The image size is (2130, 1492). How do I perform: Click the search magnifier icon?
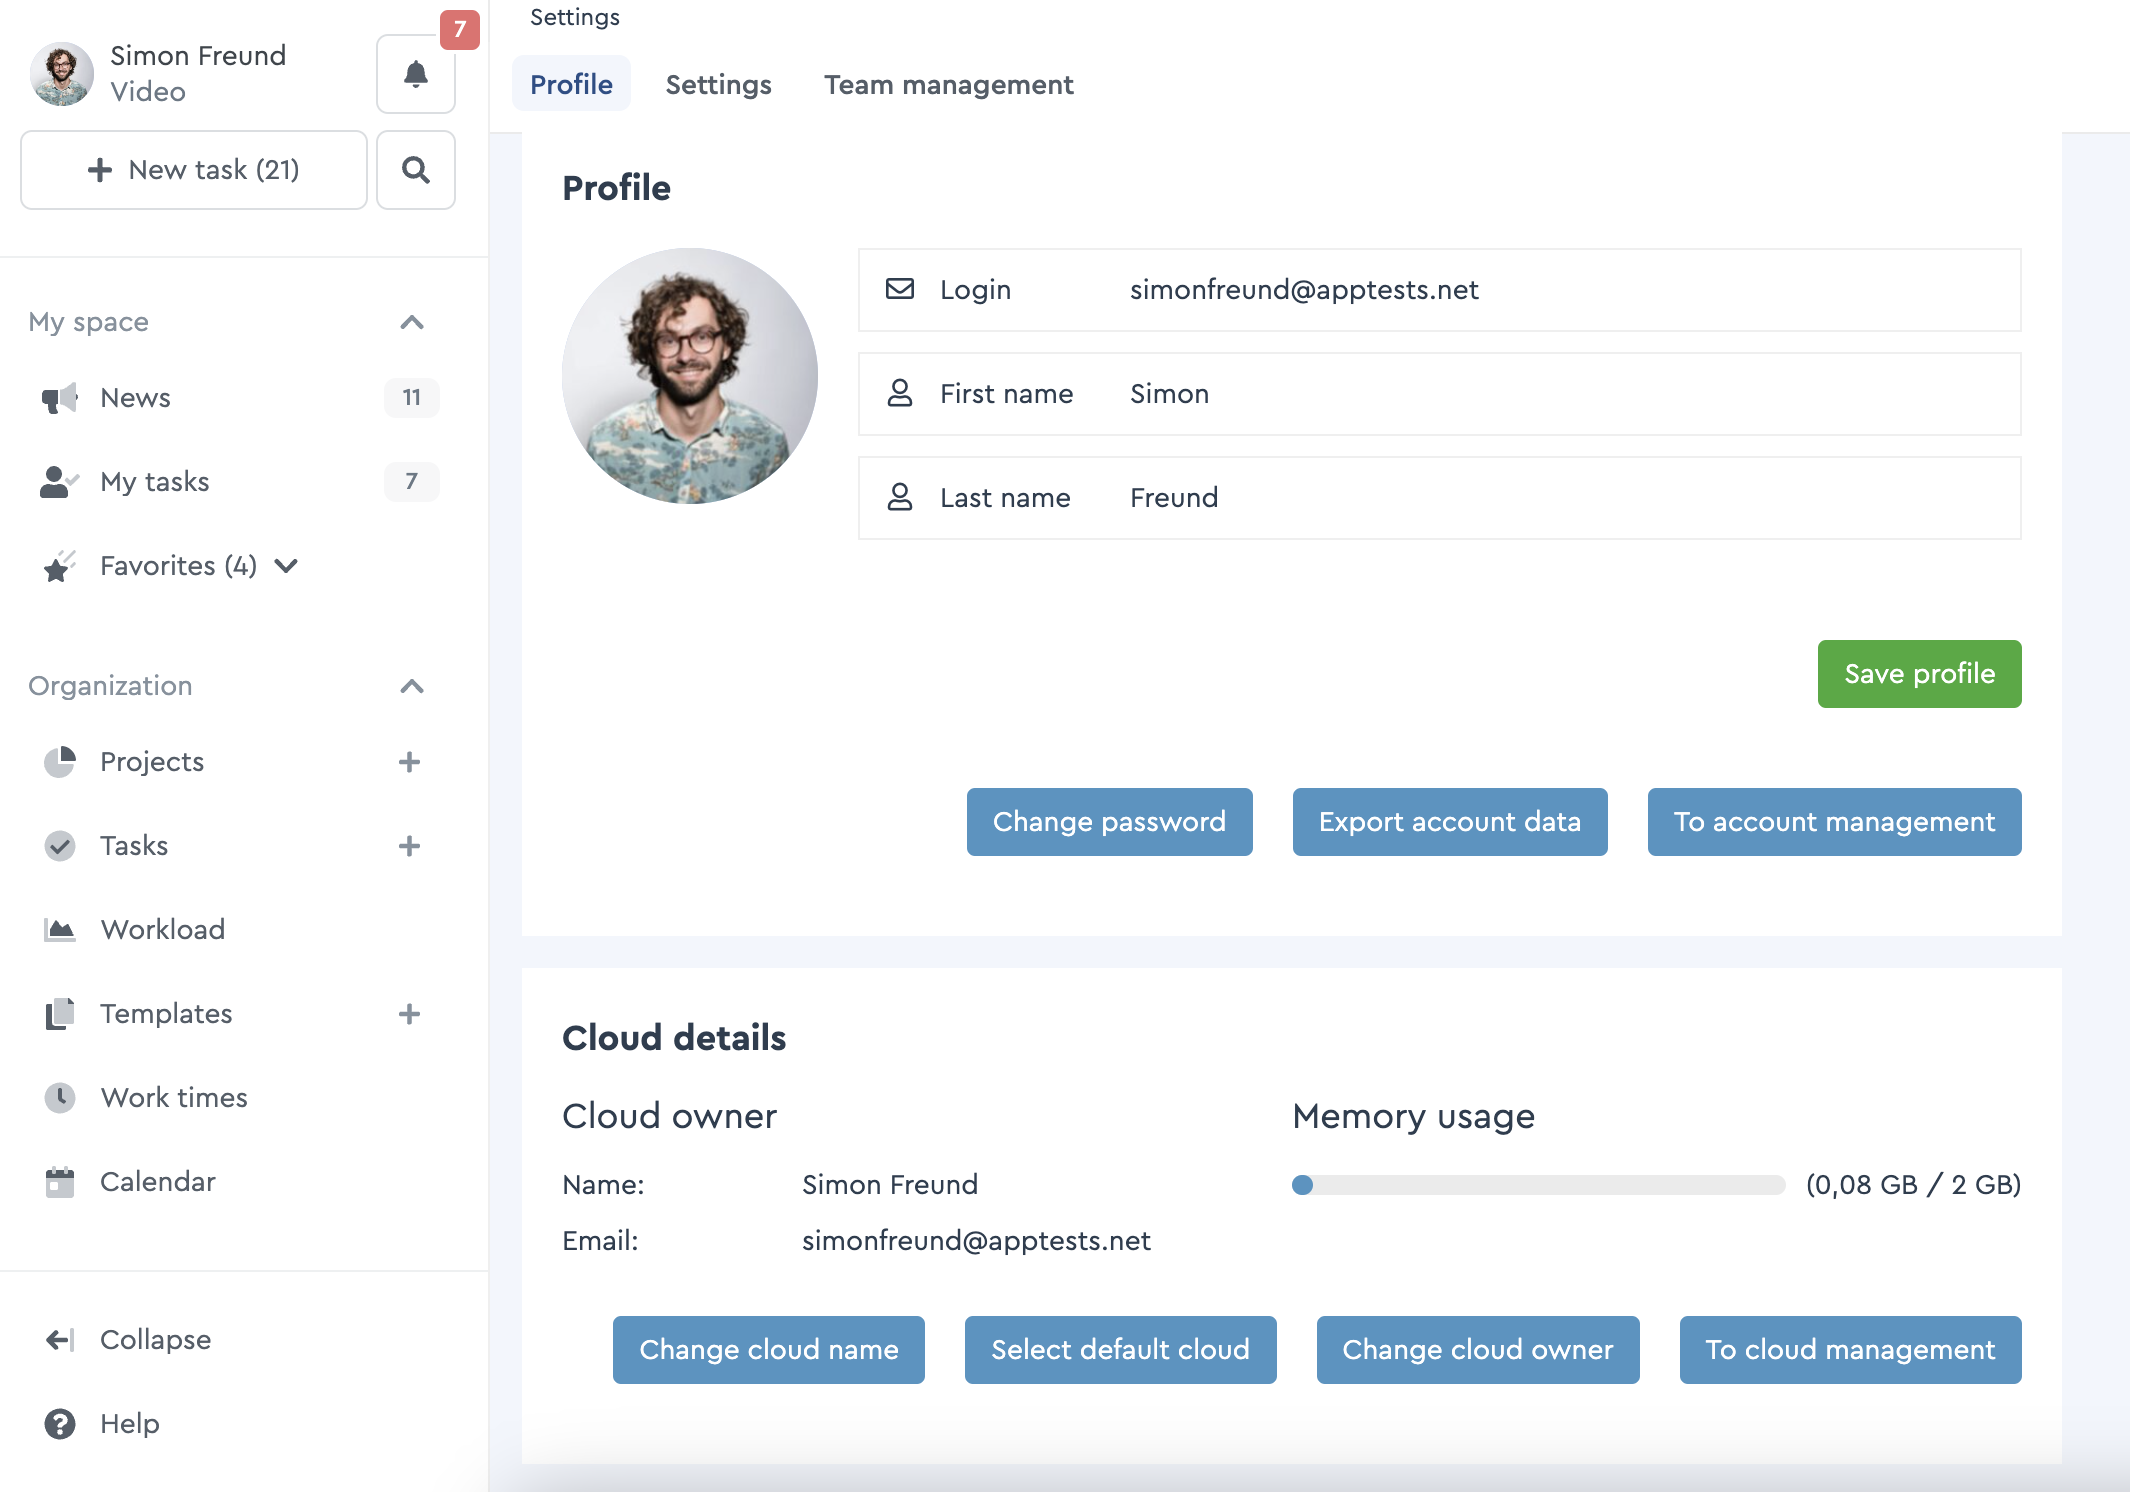pyautogui.click(x=416, y=170)
